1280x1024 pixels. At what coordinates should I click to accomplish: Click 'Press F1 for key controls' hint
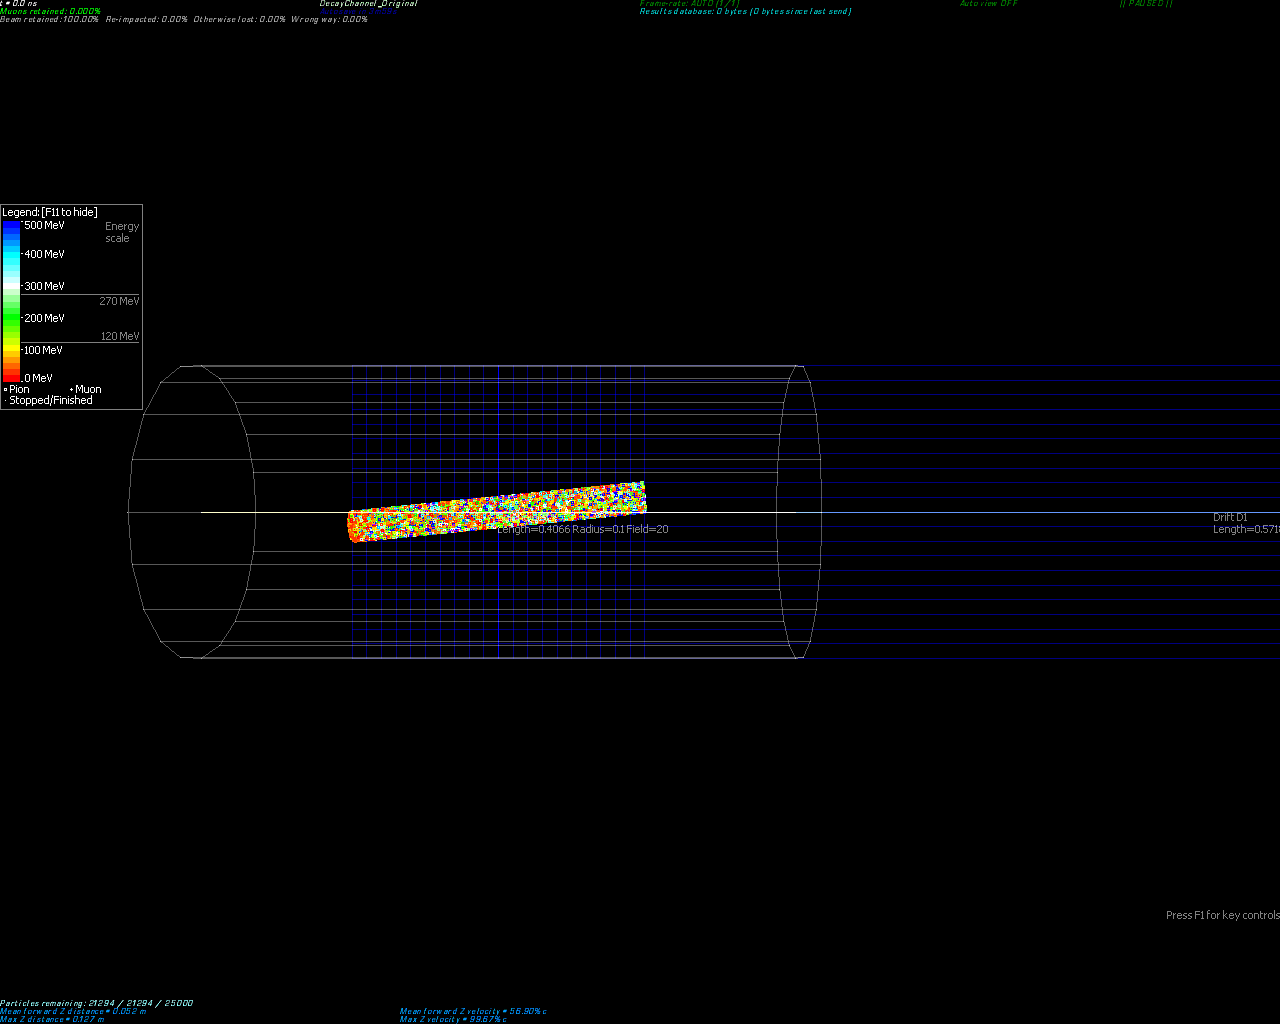coord(1222,915)
